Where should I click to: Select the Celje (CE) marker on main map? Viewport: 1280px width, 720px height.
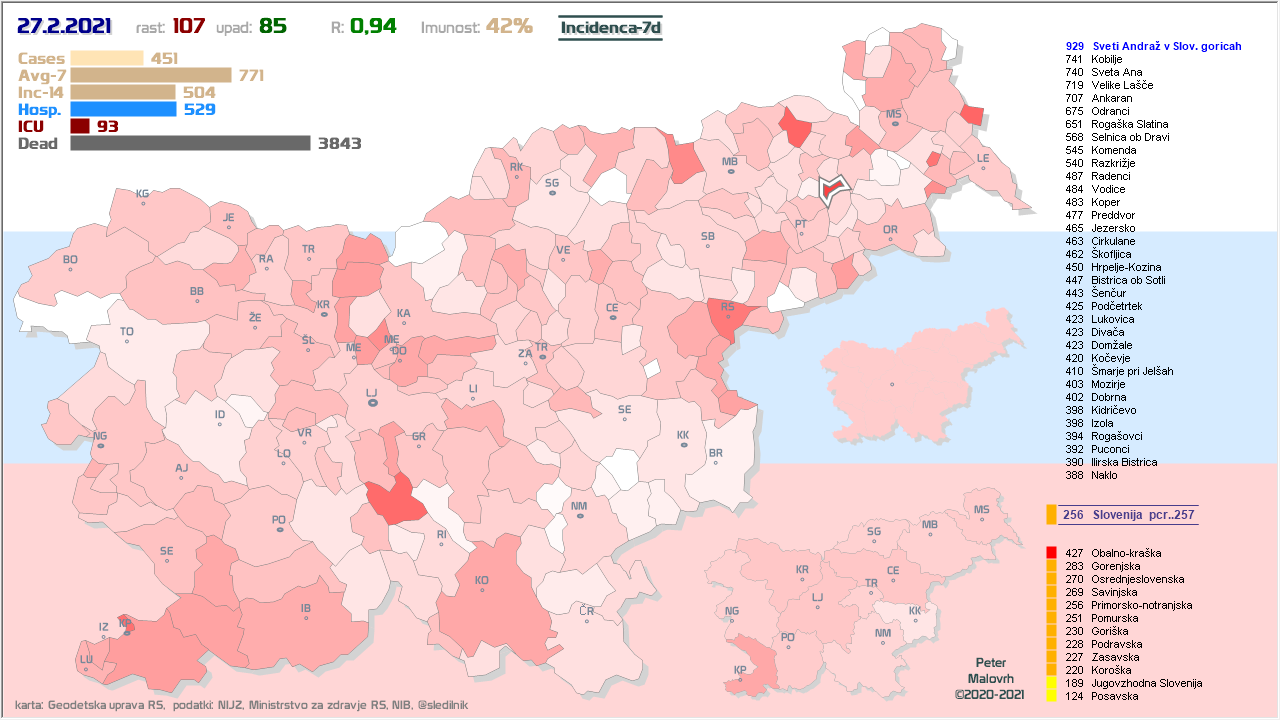point(612,318)
